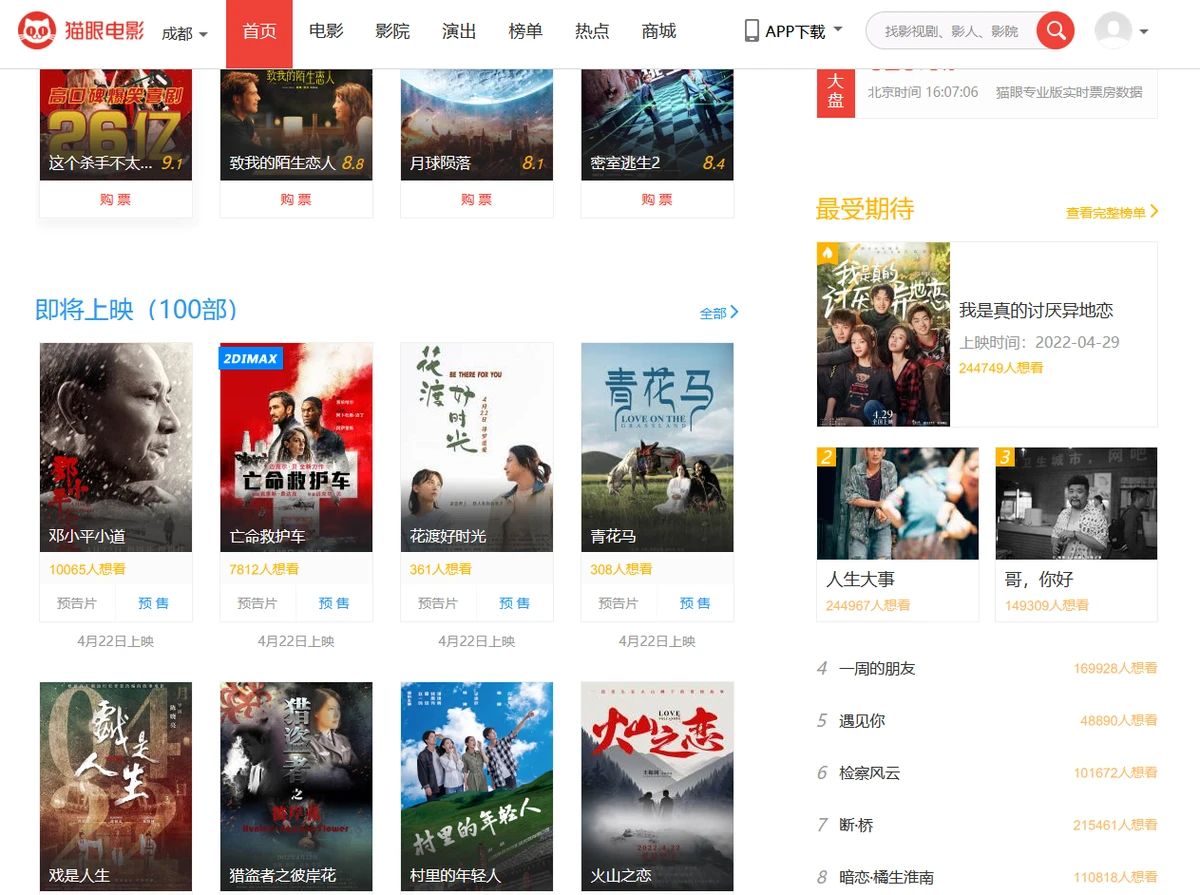This screenshot has width=1200, height=895.
Task: Open the 猫眼专业版实时票房数据 link
Action: tap(1069, 92)
